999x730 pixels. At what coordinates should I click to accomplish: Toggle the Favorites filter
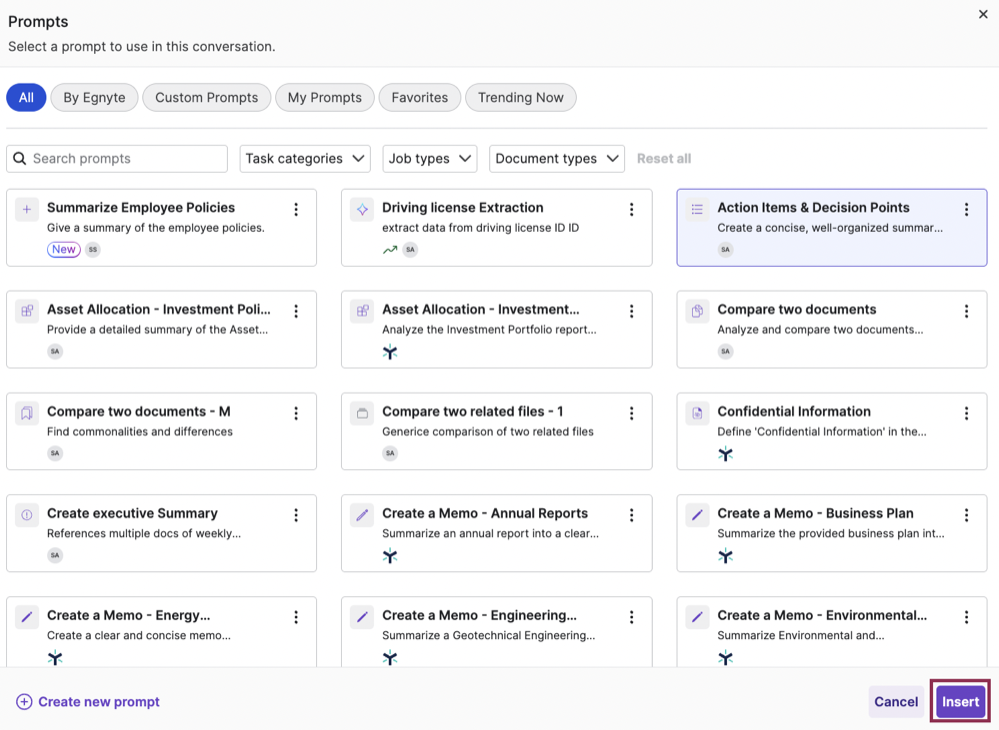[x=419, y=97]
